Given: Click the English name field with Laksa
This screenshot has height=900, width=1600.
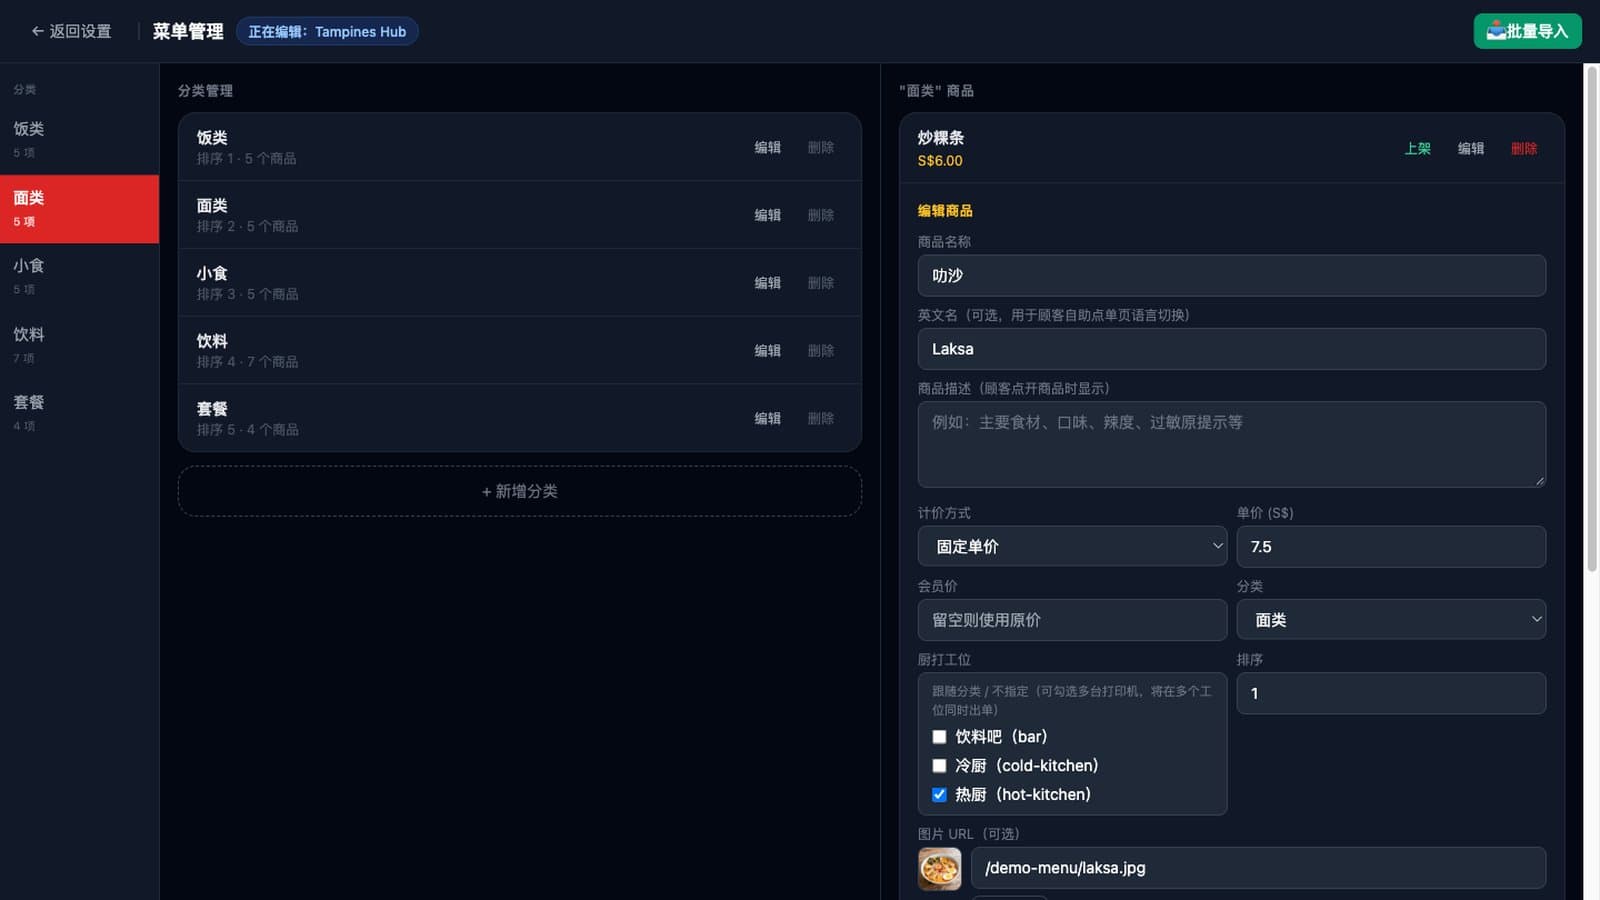Looking at the screenshot, I should point(1232,349).
